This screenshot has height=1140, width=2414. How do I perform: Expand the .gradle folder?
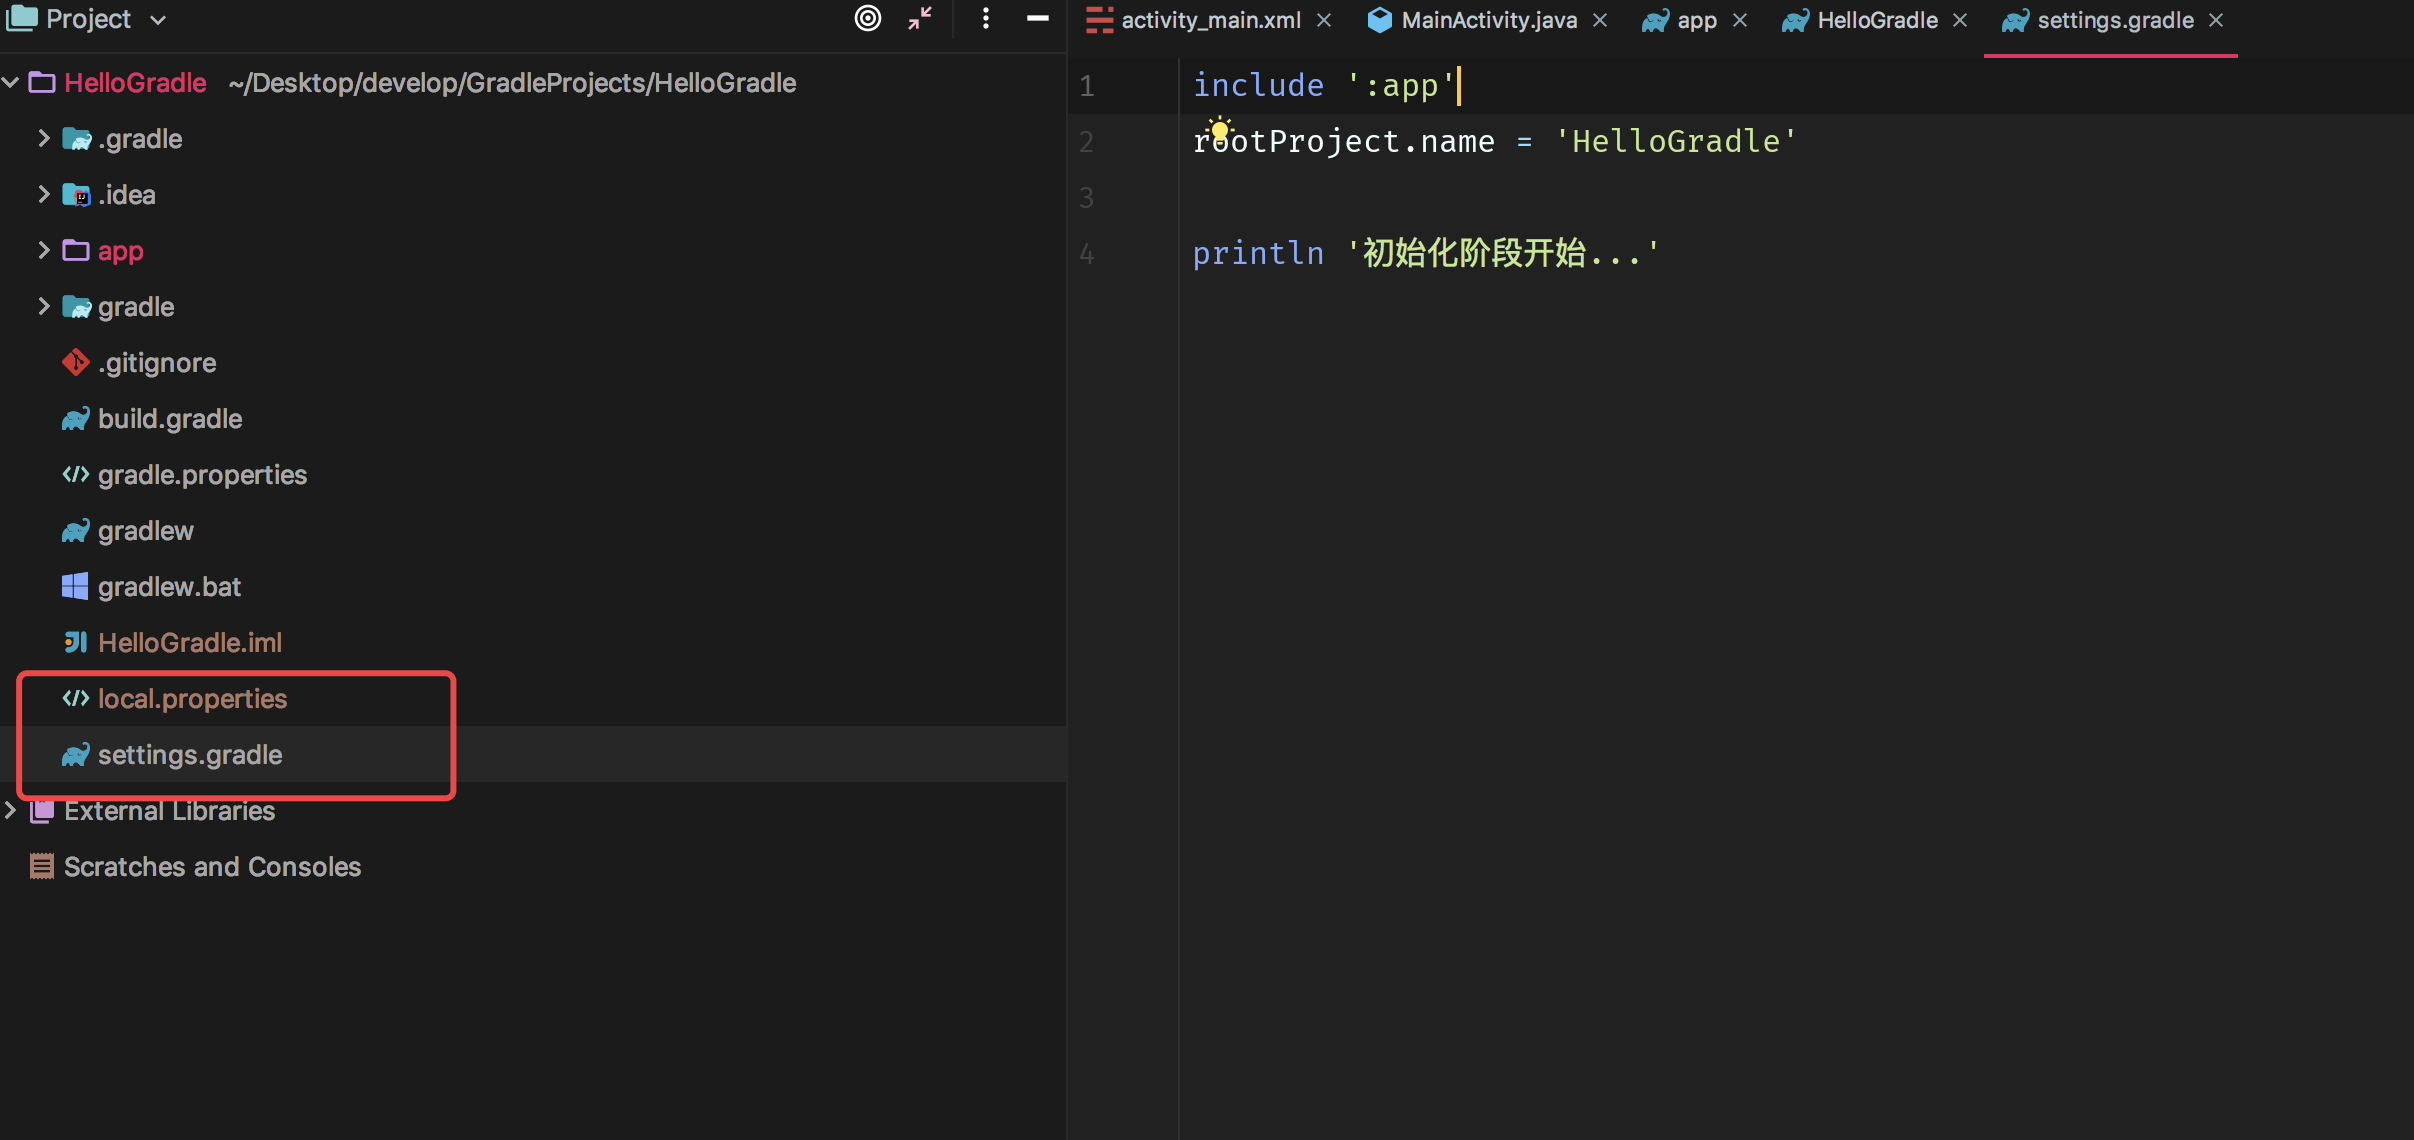[43, 138]
